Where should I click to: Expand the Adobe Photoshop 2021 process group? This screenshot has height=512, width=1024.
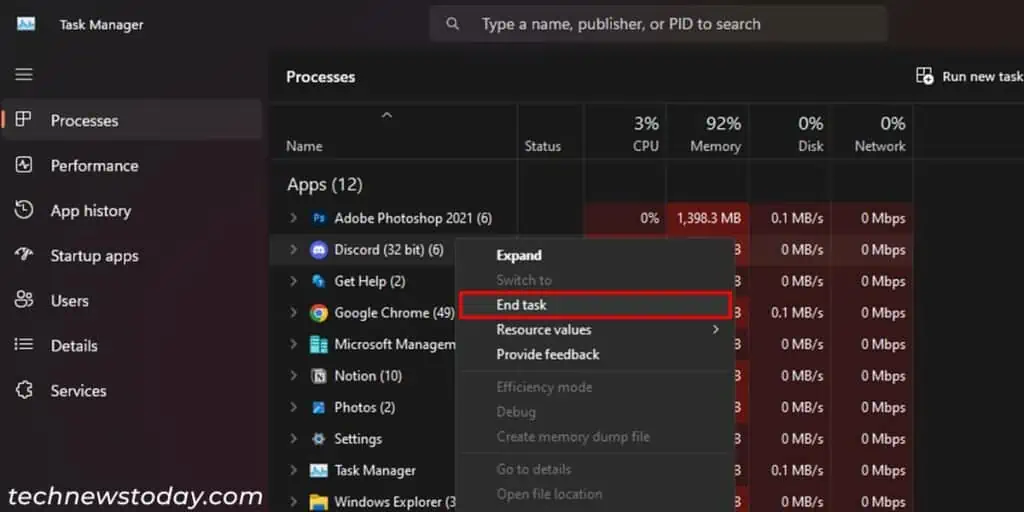click(x=293, y=218)
